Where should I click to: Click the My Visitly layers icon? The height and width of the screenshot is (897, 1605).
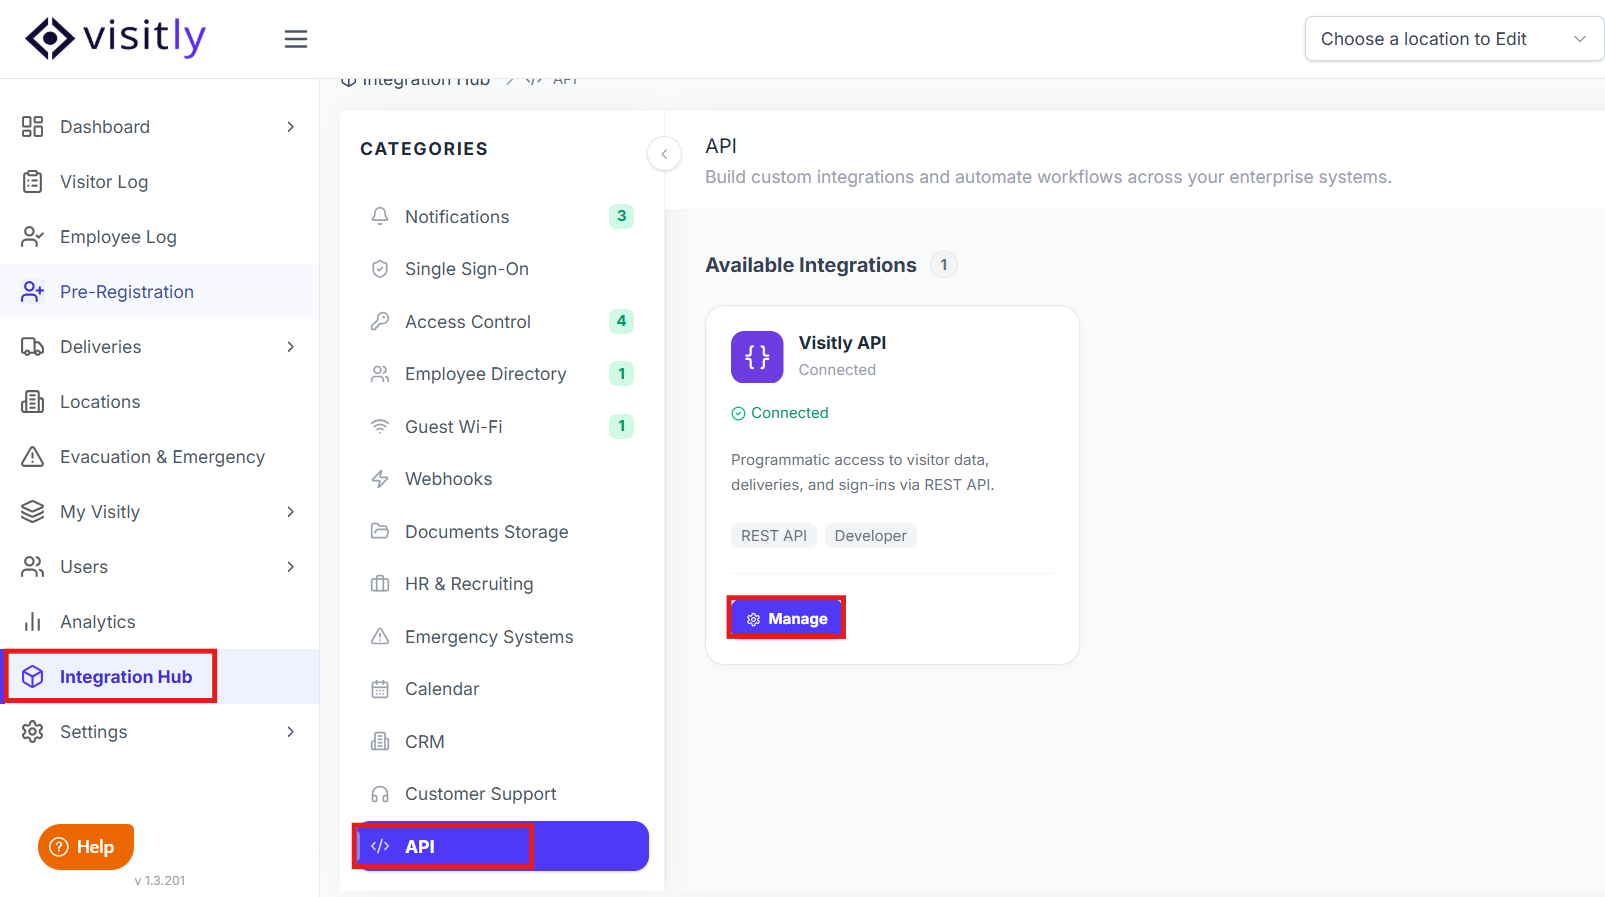(33, 512)
